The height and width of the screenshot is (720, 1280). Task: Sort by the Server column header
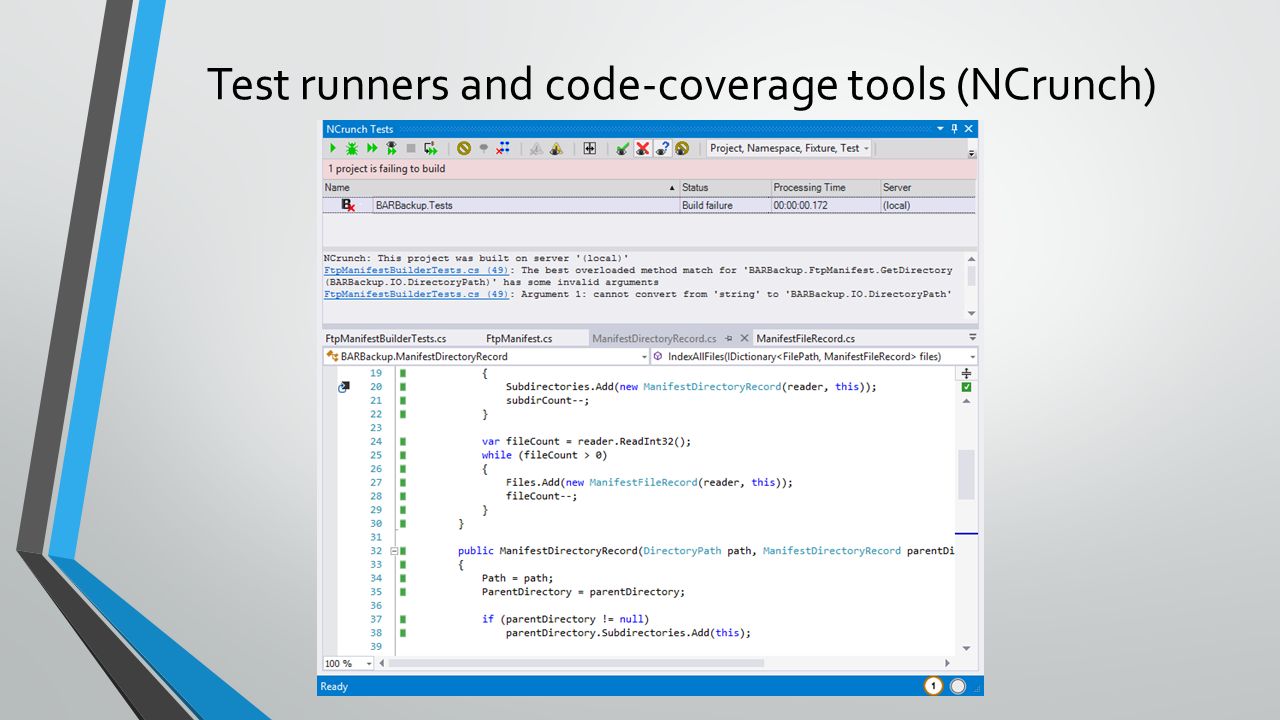tap(928, 187)
